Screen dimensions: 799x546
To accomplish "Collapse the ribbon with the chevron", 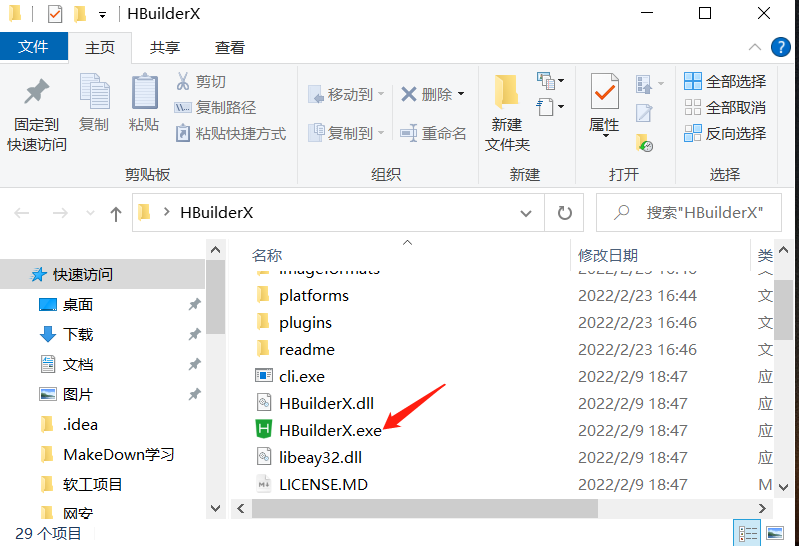I will [755, 47].
